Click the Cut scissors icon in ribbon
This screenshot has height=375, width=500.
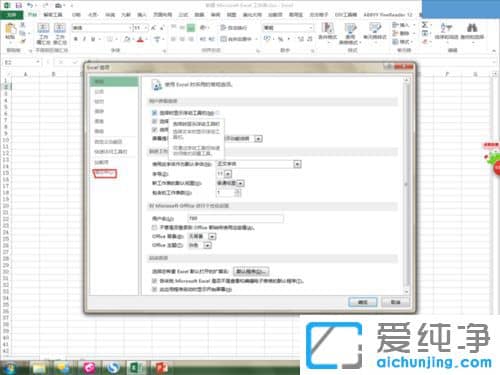tap(23, 25)
